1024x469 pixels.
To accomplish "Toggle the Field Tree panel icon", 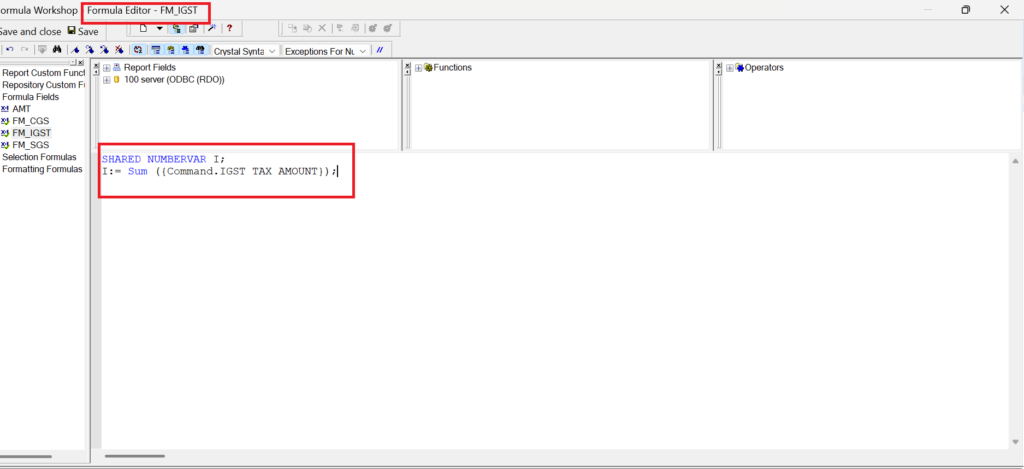I will tap(156, 49).
